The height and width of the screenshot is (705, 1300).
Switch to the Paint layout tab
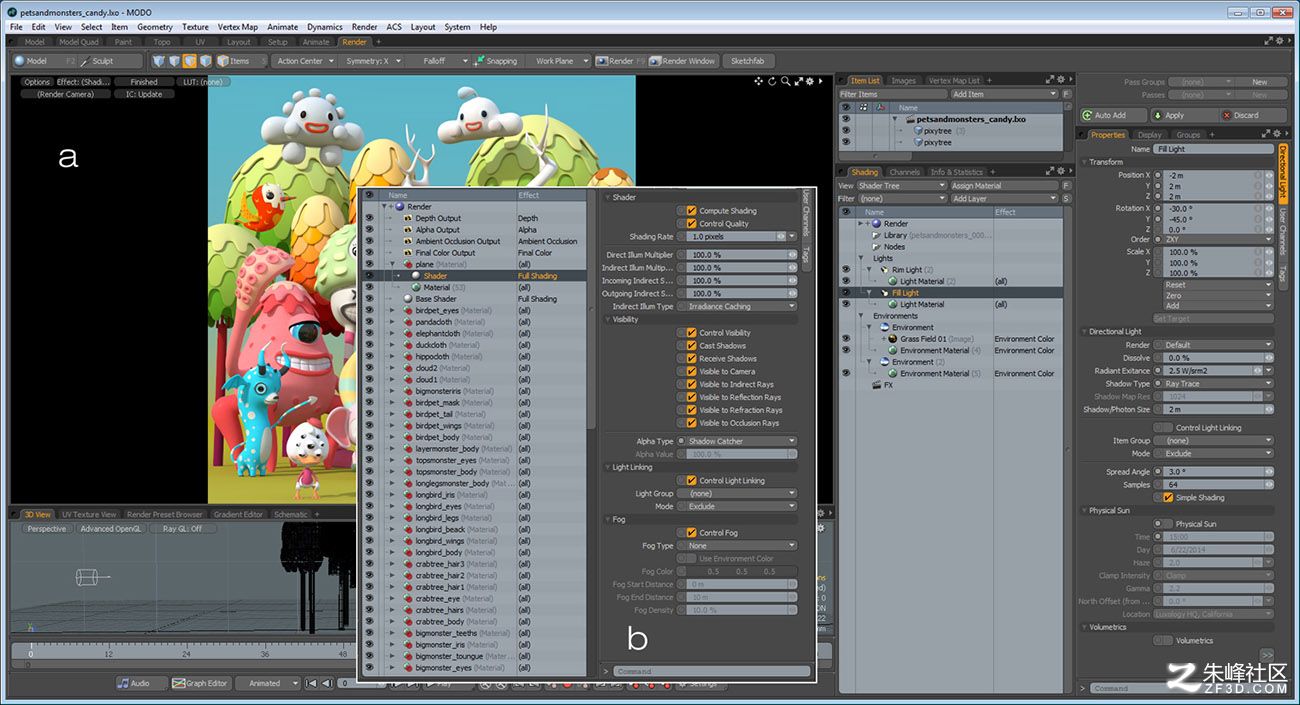(124, 42)
